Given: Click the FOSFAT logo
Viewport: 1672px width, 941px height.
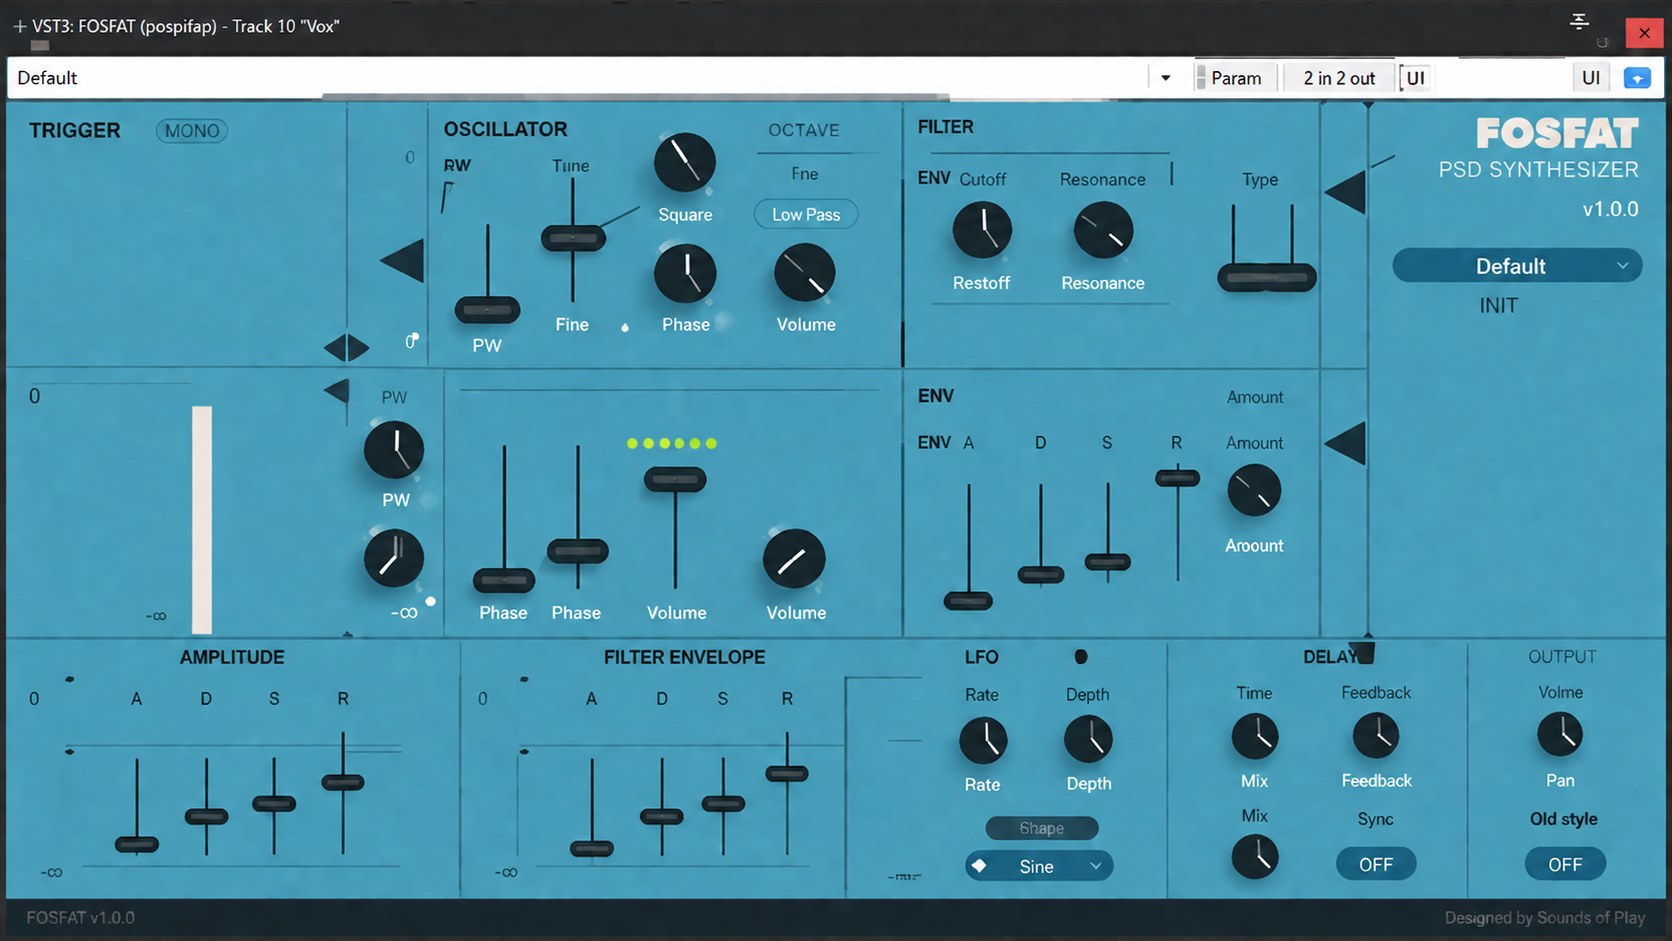Looking at the screenshot, I should [1557, 133].
